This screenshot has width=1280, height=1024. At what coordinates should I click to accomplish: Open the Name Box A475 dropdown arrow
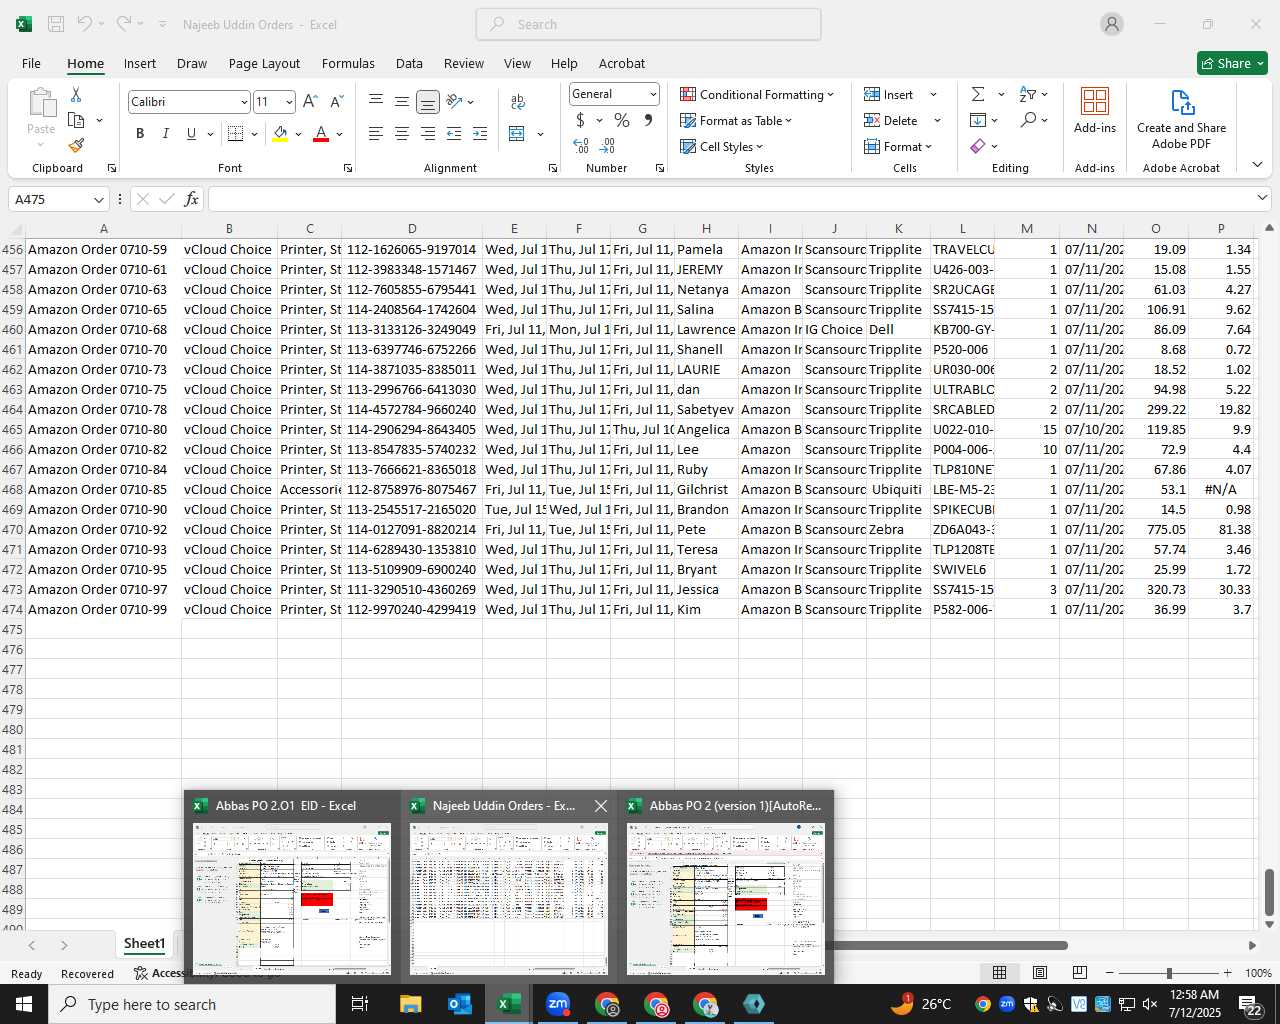pos(98,199)
